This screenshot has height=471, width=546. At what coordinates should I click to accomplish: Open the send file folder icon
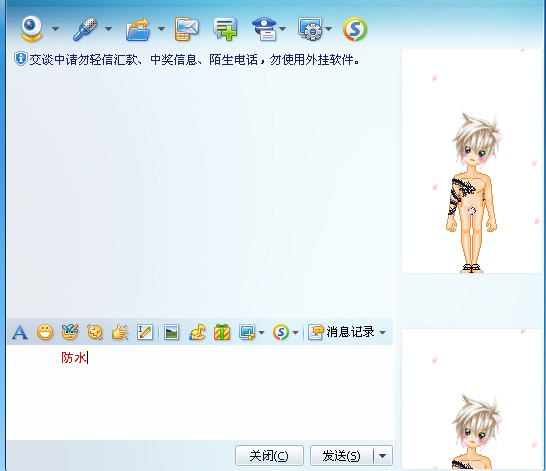pyautogui.click(x=138, y=30)
